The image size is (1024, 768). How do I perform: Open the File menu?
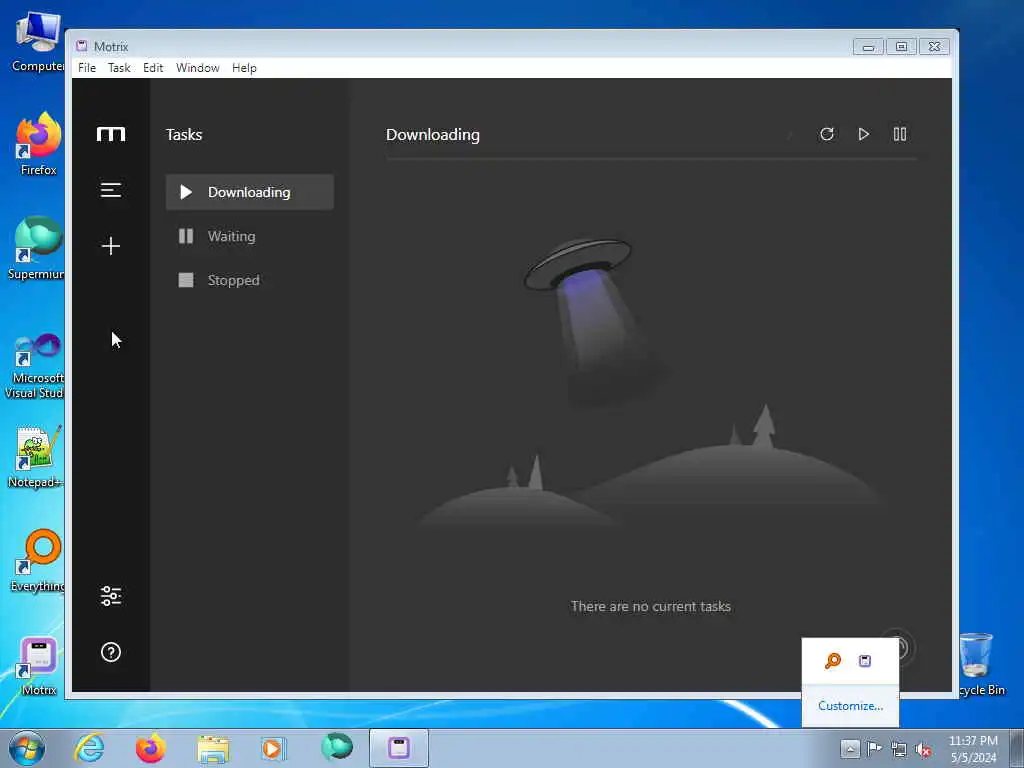[x=87, y=68]
